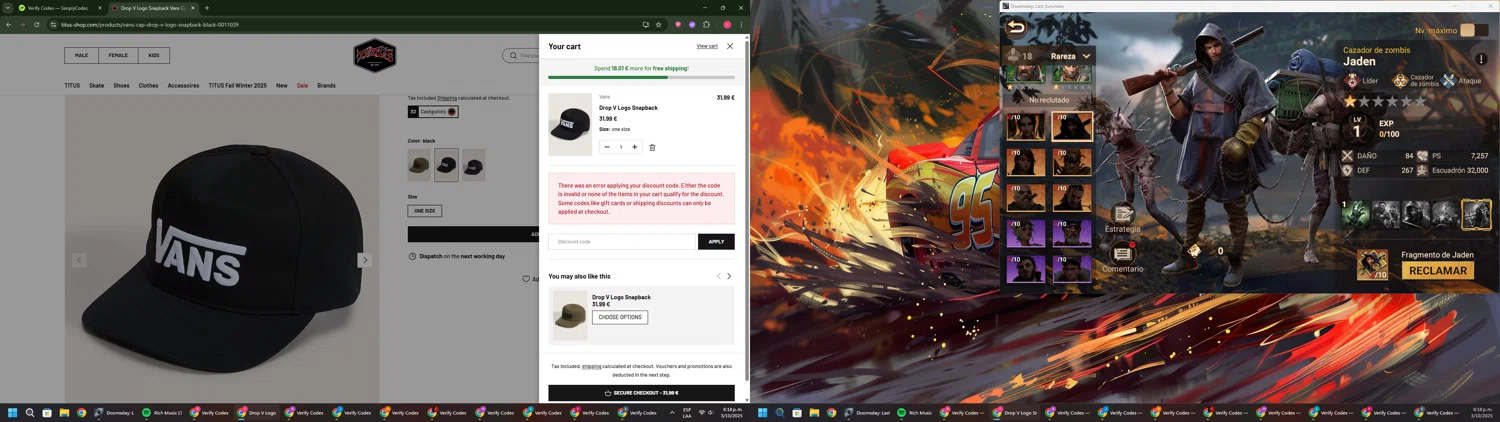This screenshot has width=1500, height=422.
Task: Open the tab search dropdown arrow
Action: [x=7, y=8]
